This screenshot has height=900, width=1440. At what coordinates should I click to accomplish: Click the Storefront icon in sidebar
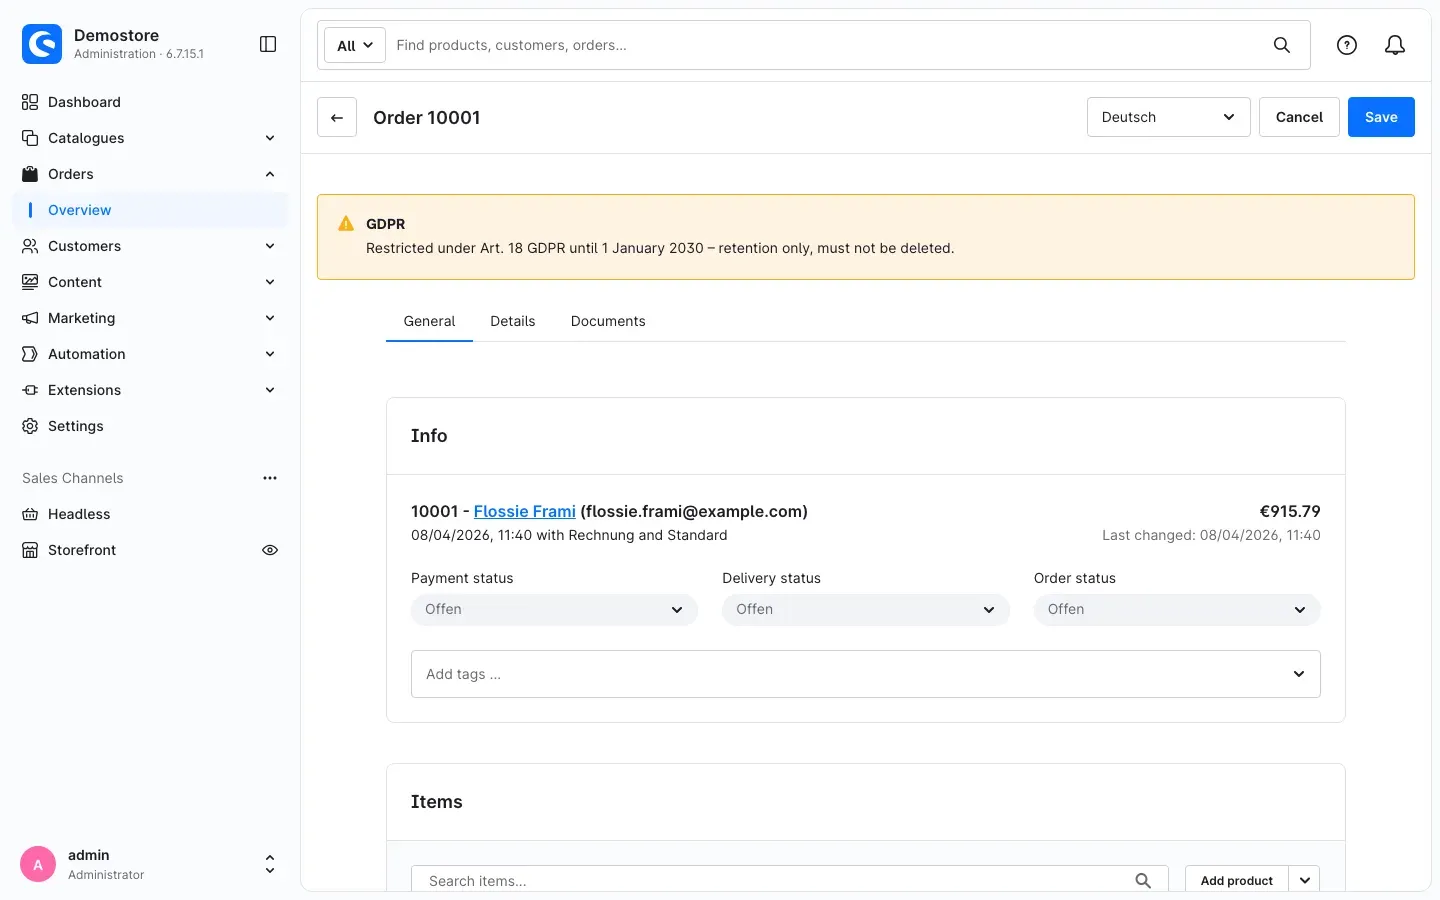[x=30, y=550]
